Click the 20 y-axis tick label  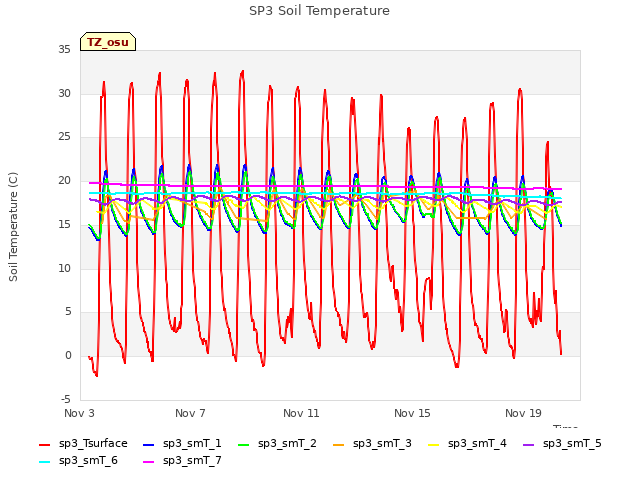[x=64, y=181]
